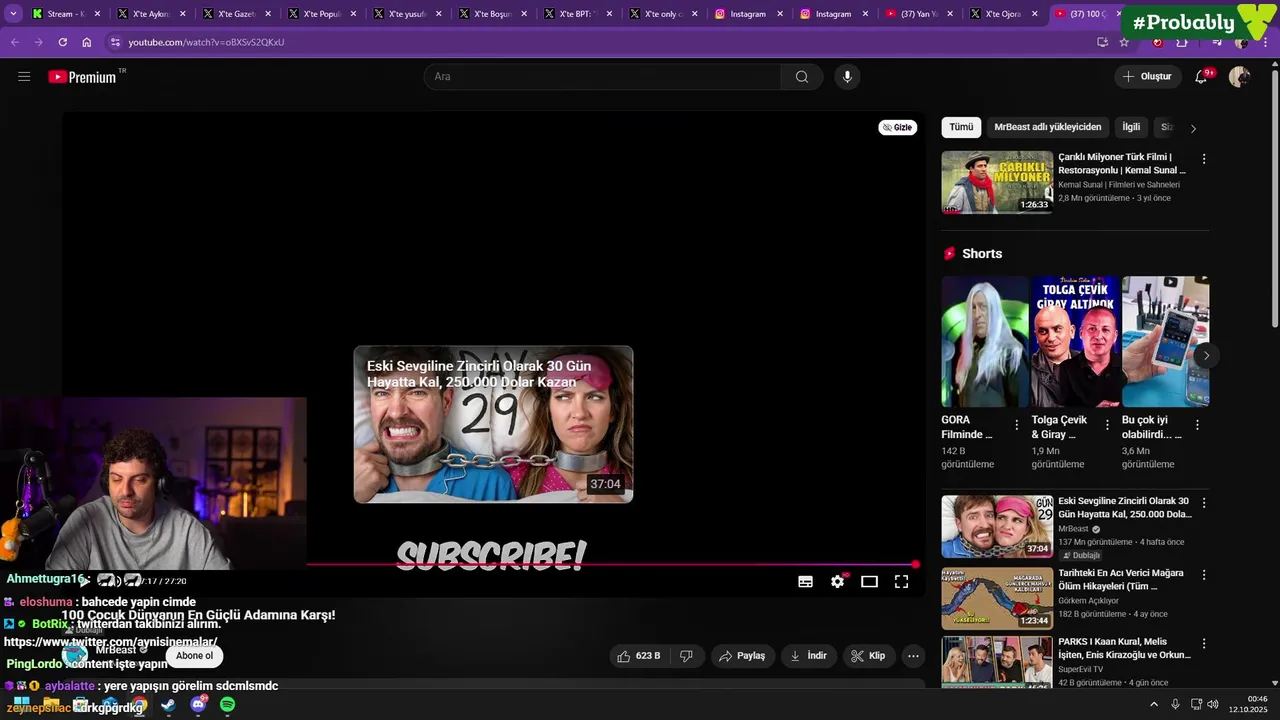View site information icon in address bar
The width and height of the screenshot is (1280, 720).
tap(115, 42)
